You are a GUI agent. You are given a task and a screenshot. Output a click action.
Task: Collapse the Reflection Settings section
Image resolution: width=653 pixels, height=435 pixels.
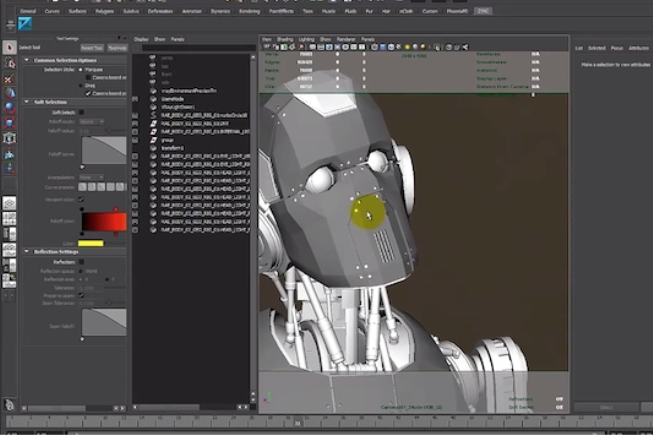[27, 252]
